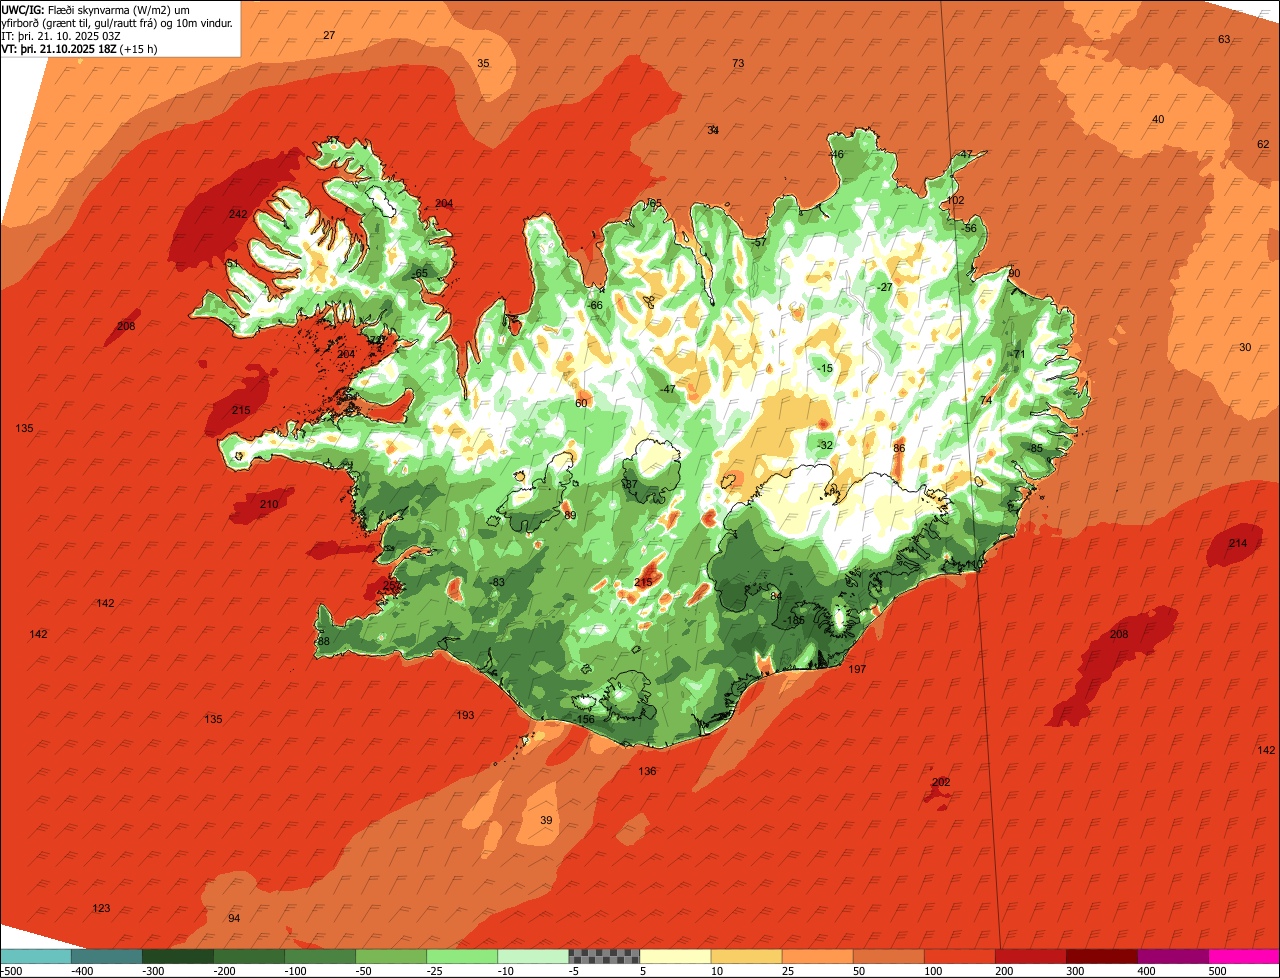The image size is (1280, 978).
Task: Click the land value -83
Action: pyautogui.click(x=497, y=582)
